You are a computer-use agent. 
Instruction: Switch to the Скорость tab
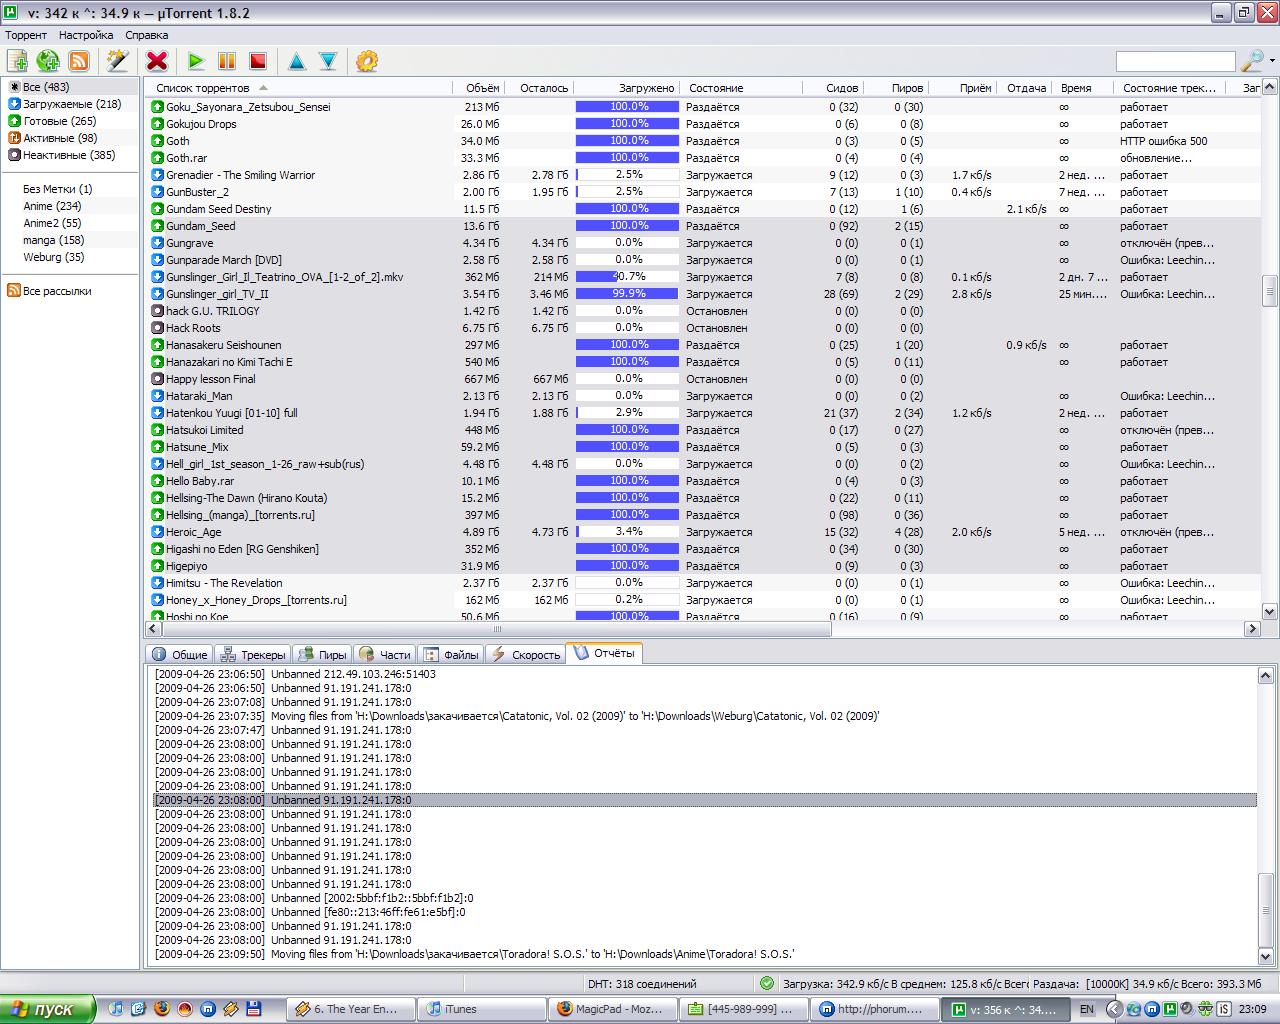coord(526,654)
